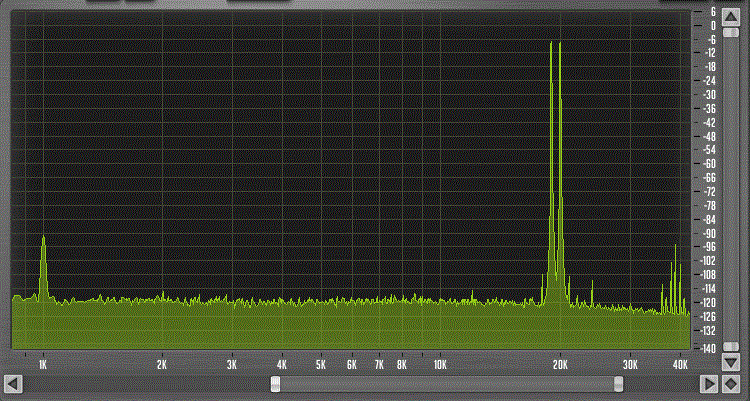Click the horizontal scroll left arrow
Image resolution: width=750 pixels, height=401 pixels.
(13, 384)
